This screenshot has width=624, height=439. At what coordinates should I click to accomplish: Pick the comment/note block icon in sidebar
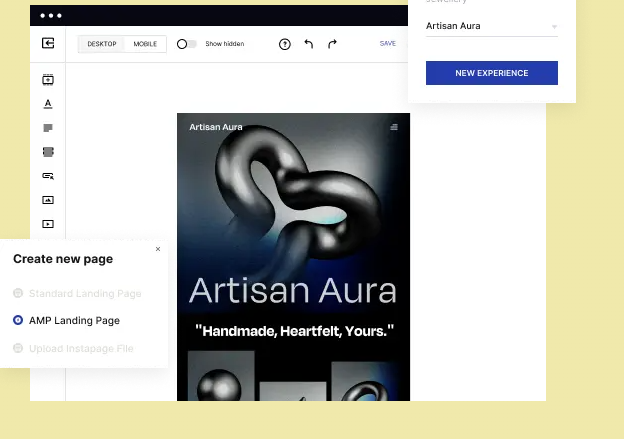tap(48, 128)
